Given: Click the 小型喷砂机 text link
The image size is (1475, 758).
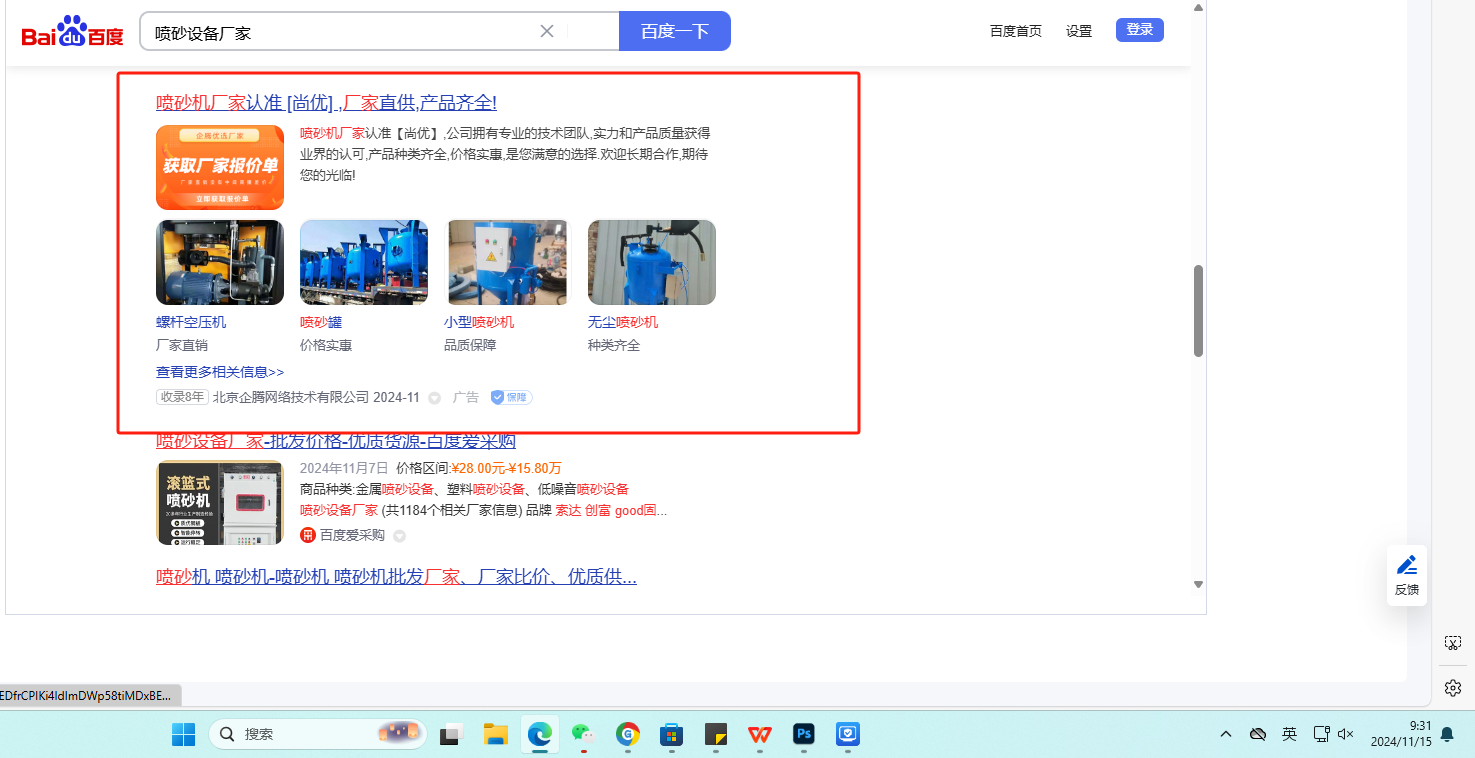Looking at the screenshot, I should (x=479, y=322).
